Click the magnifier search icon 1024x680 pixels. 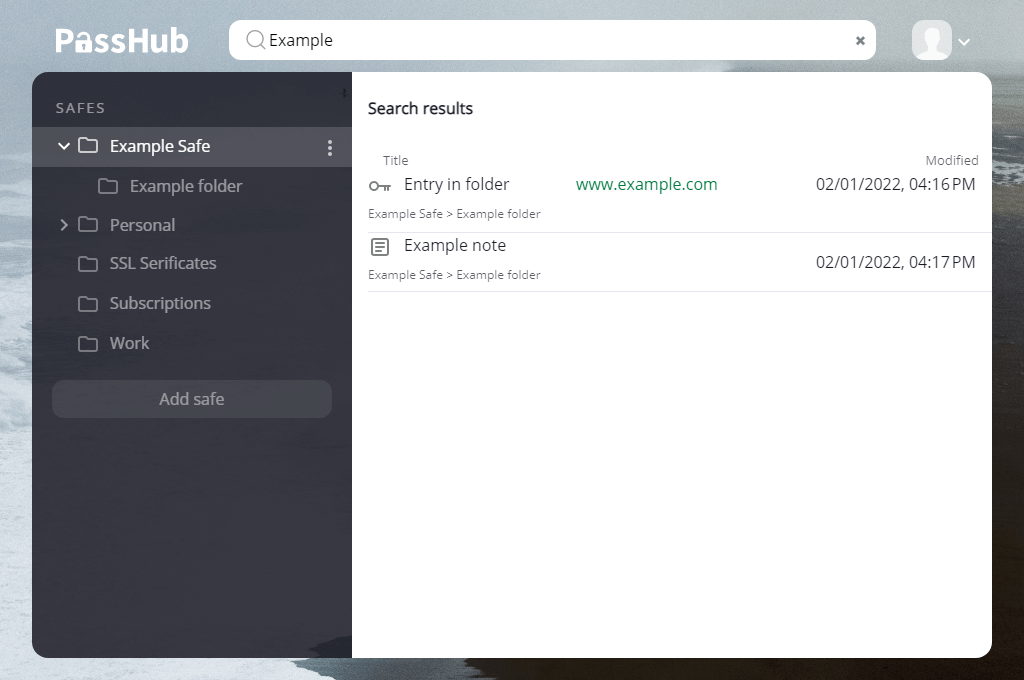[255, 40]
